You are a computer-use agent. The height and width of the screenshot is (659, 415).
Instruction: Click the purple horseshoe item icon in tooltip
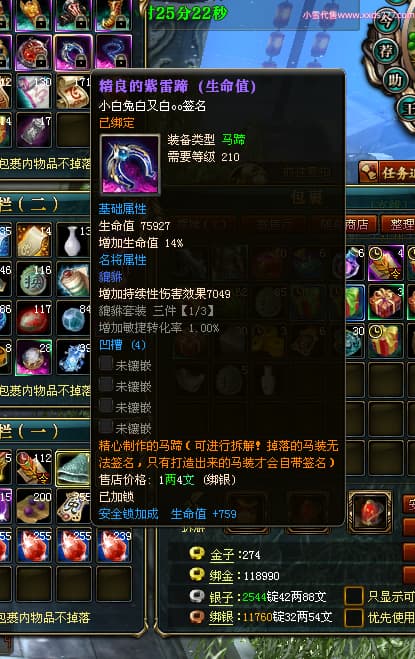(130, 165)
